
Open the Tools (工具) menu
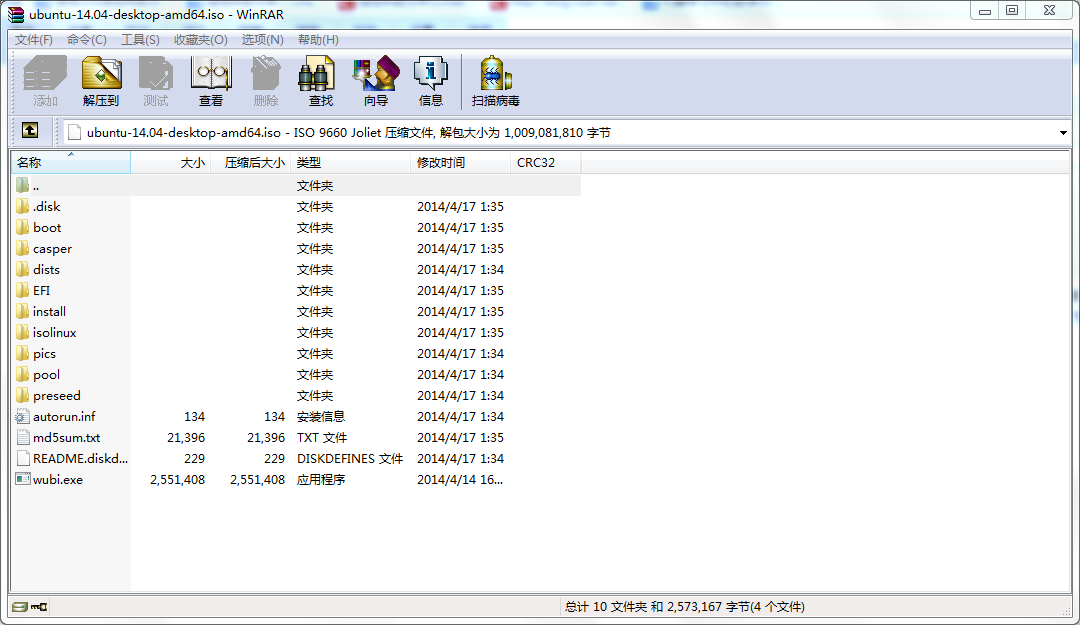click(x=141, y=40)
